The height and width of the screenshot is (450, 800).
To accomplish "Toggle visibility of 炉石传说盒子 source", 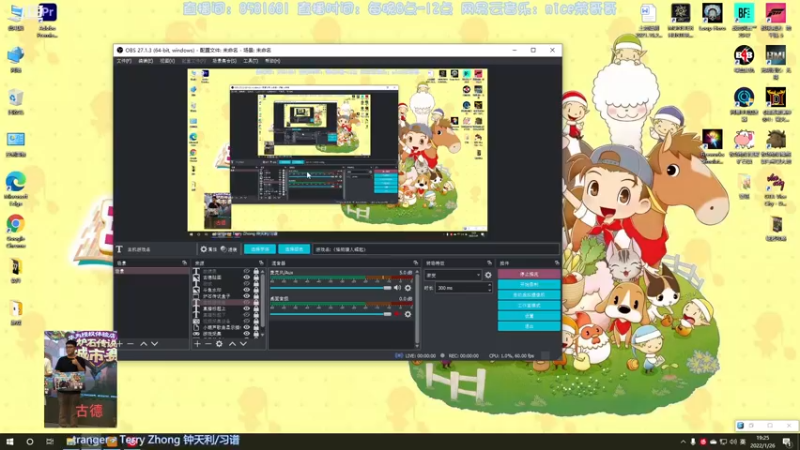I will [246, 296].
